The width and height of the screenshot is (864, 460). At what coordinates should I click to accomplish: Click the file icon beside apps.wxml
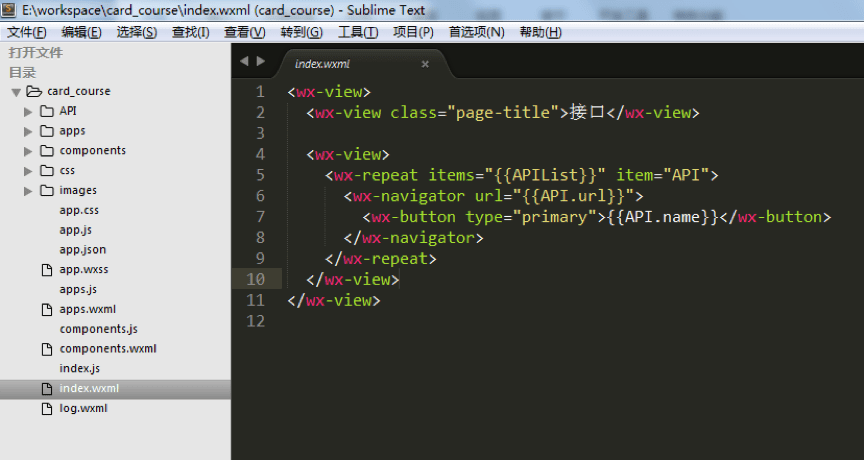[47, 310]
